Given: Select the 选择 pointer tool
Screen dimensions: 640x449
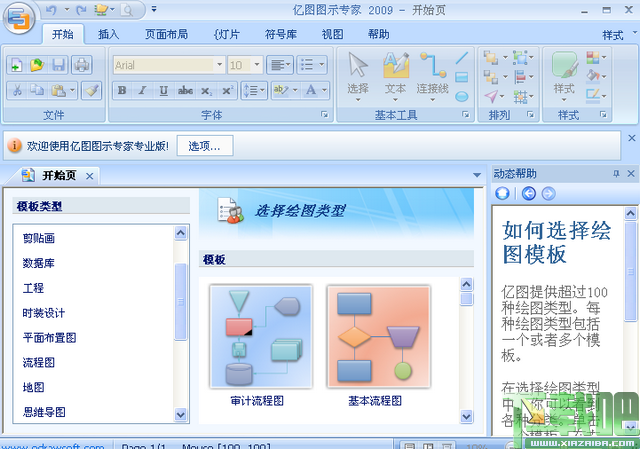Looking at the screenshot, I should pos(358,77).
